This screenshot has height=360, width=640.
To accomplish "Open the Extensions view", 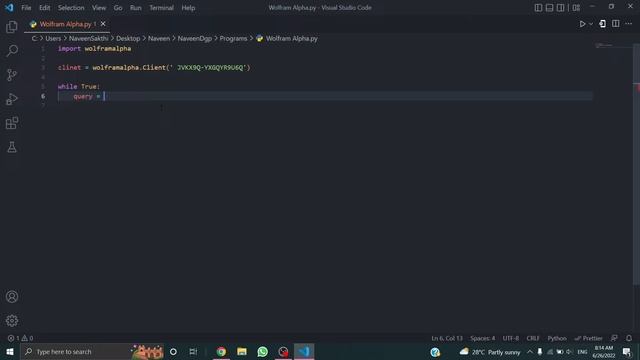I will pos(12,123).
